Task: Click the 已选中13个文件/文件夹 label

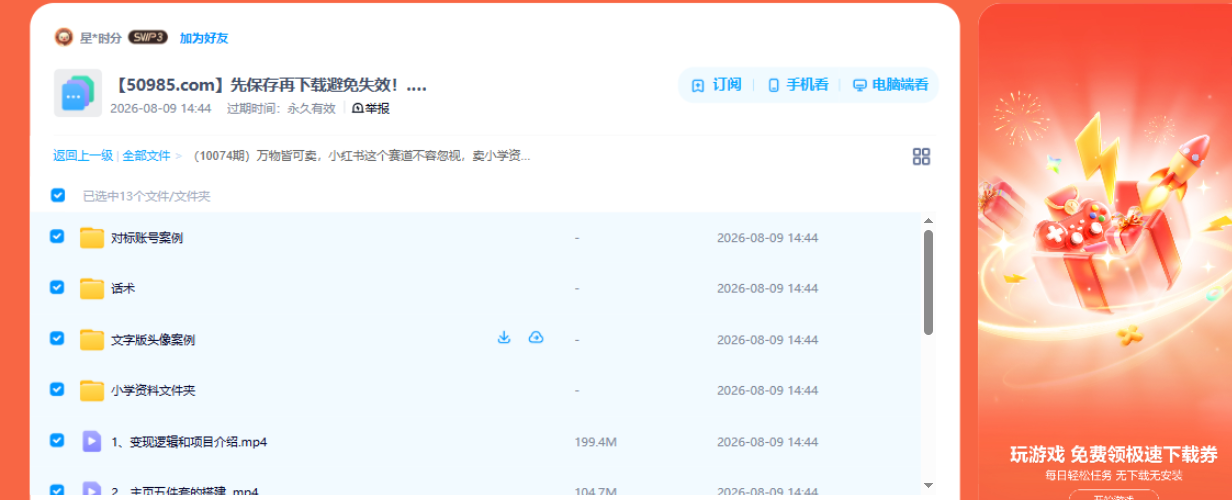Action: tap(146, 196)
